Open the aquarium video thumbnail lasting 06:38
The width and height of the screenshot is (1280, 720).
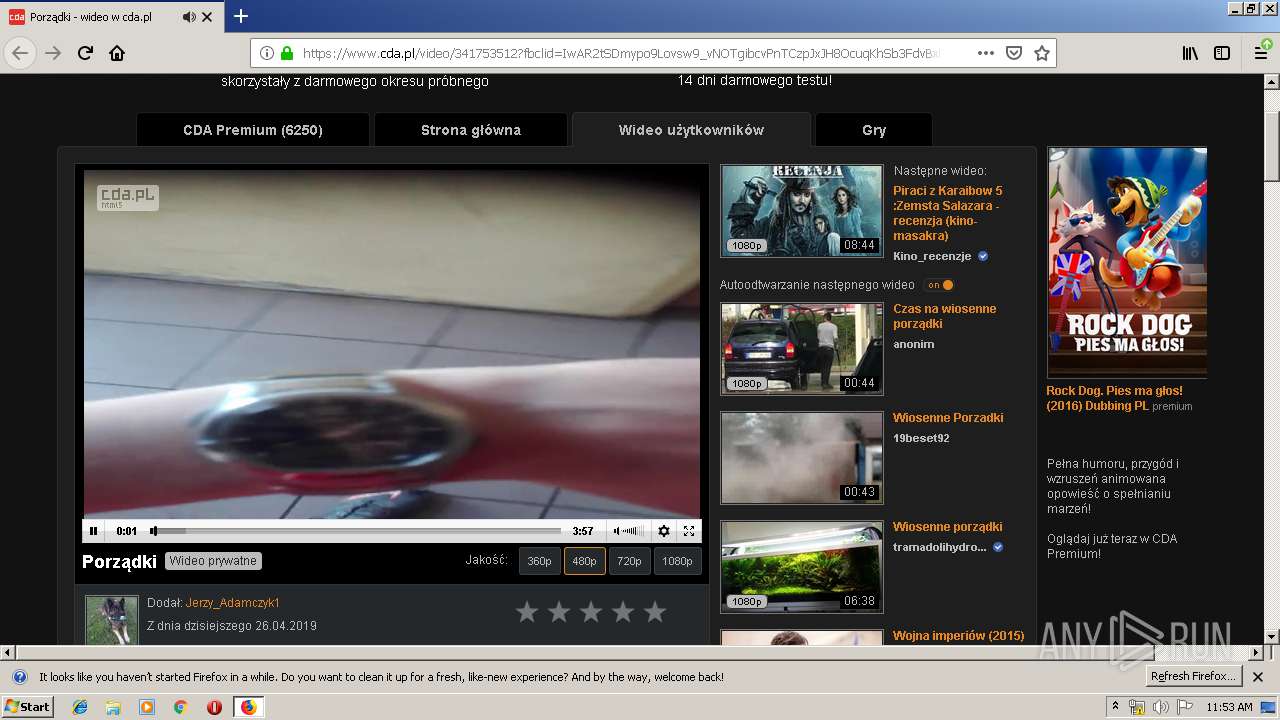pos(802,567)
